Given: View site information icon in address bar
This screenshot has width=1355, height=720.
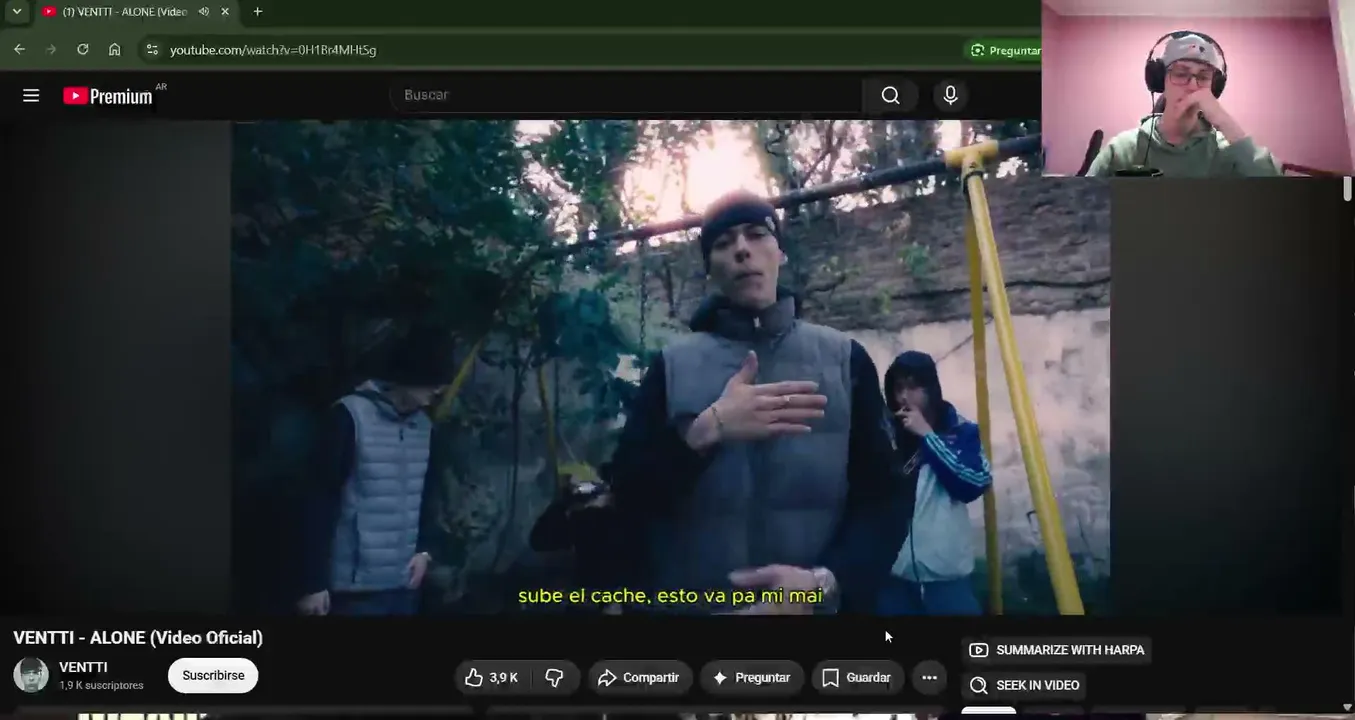Looking at the screenshot, I should tap(151, 49).
